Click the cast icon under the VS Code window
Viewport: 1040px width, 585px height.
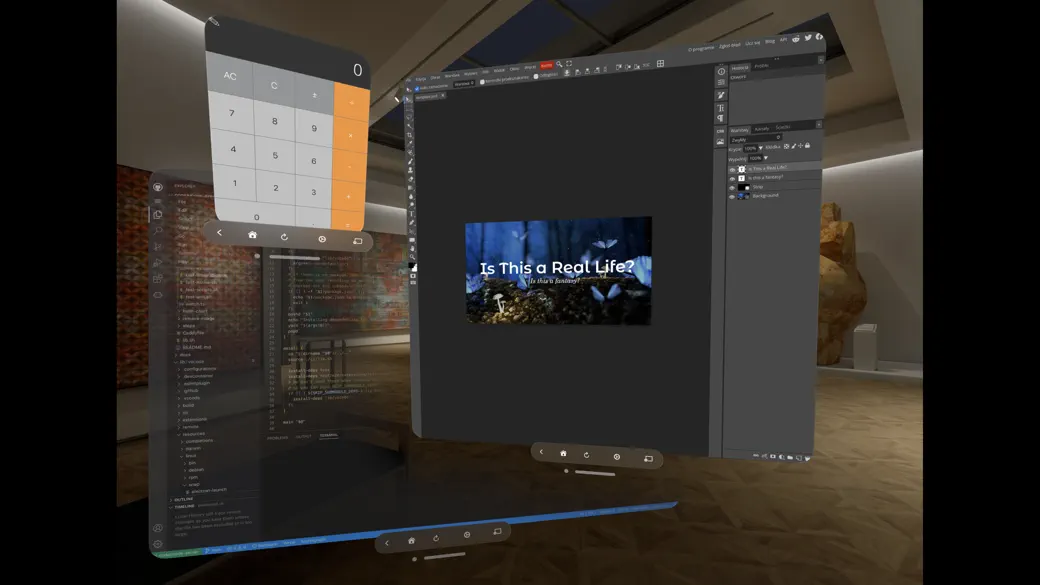pyautogui.click(x=497, y=531)
